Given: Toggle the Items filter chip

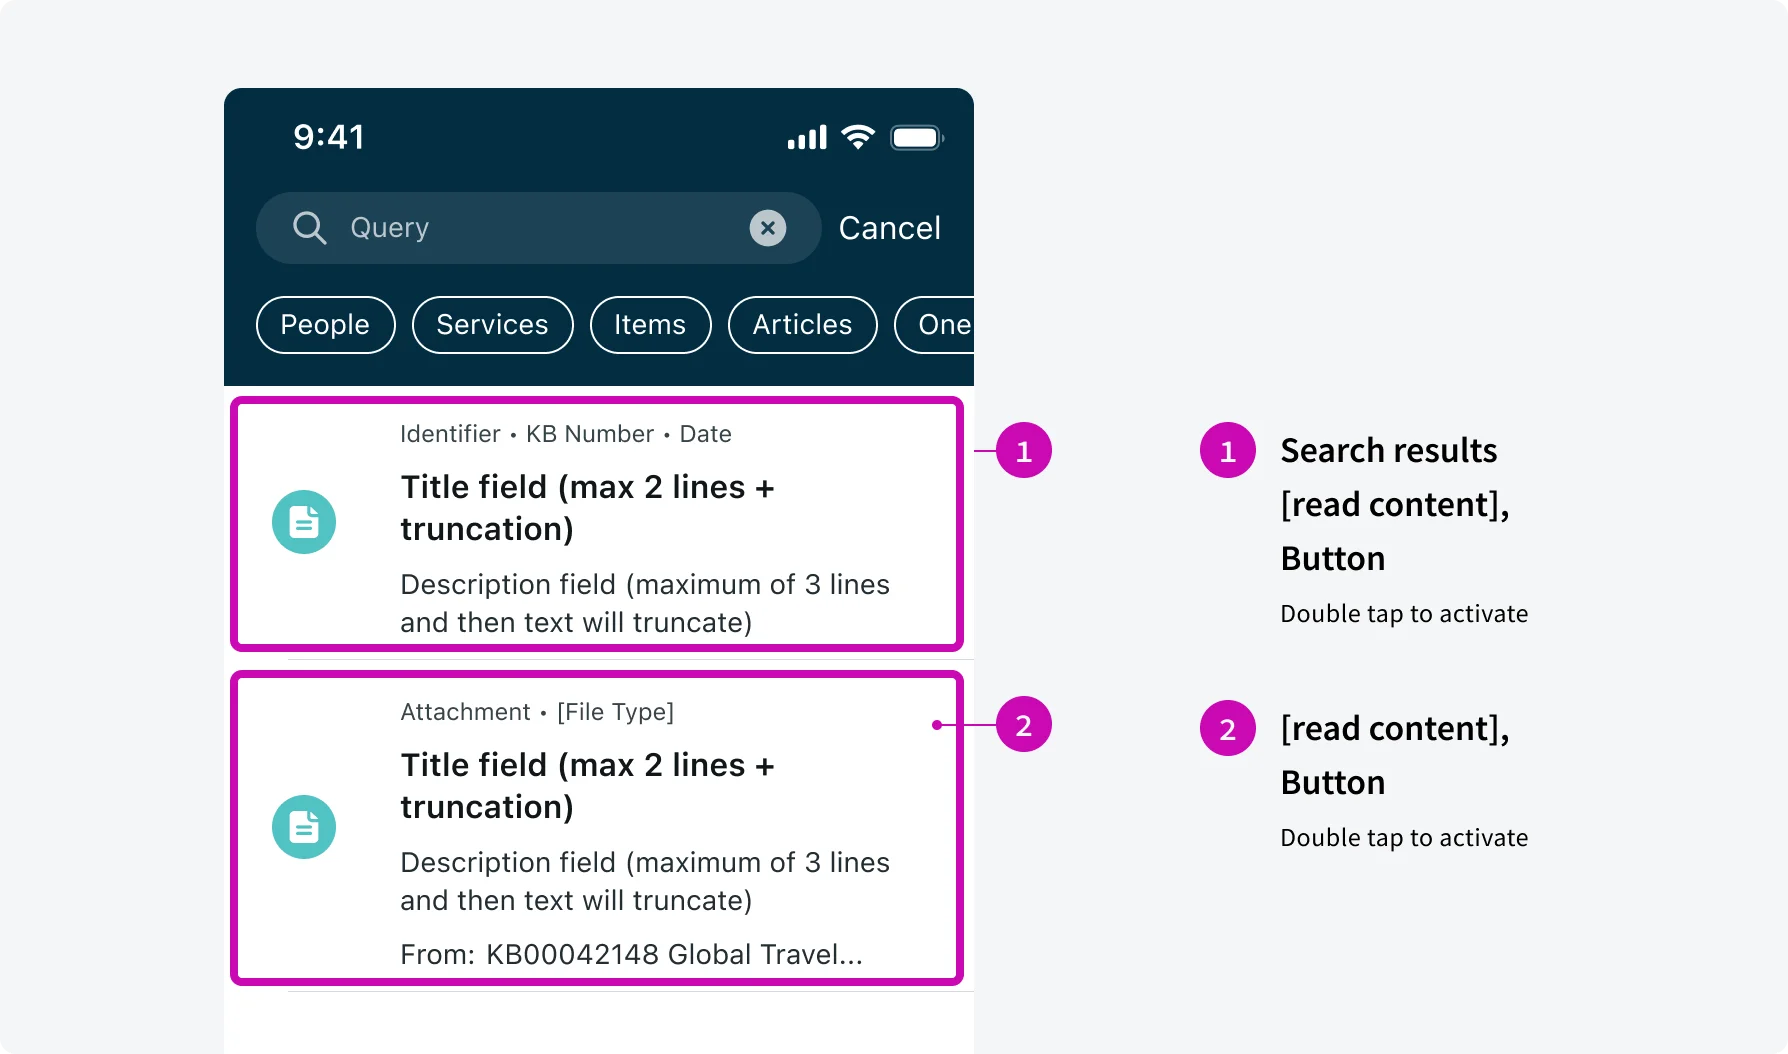Looking at the screenshot, I should pos(650,324).
